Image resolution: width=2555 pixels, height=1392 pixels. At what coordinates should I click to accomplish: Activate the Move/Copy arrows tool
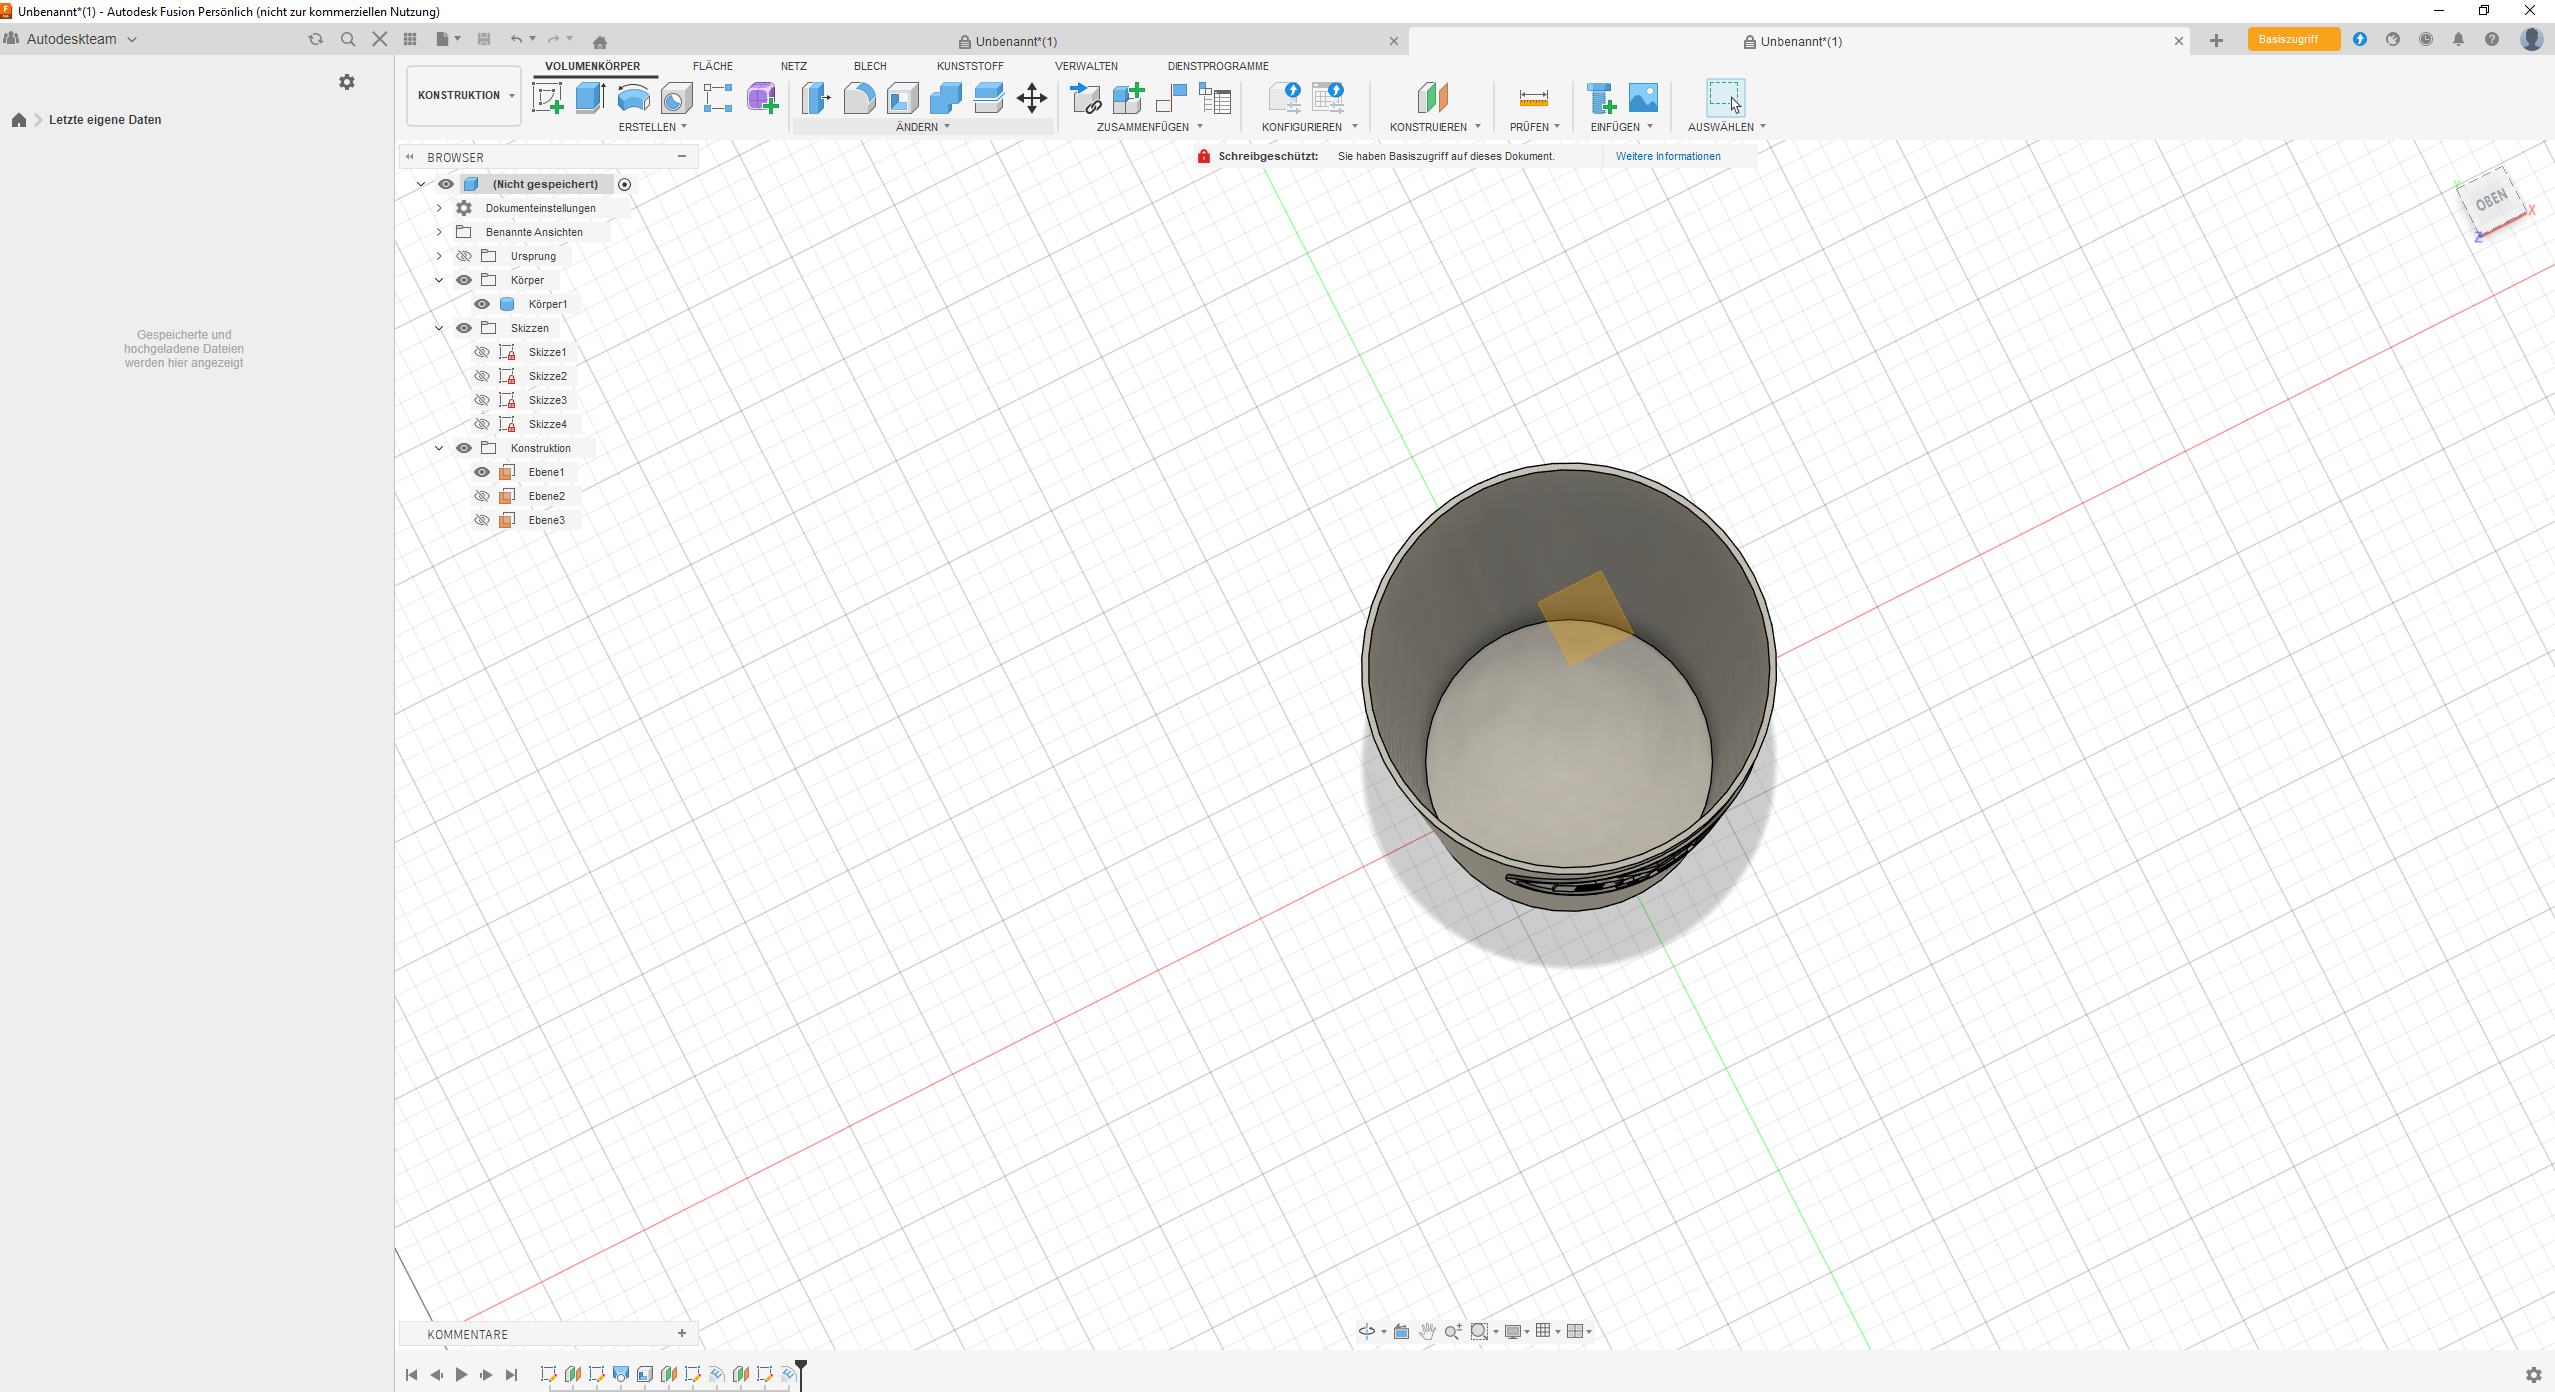pos(1032,98)
